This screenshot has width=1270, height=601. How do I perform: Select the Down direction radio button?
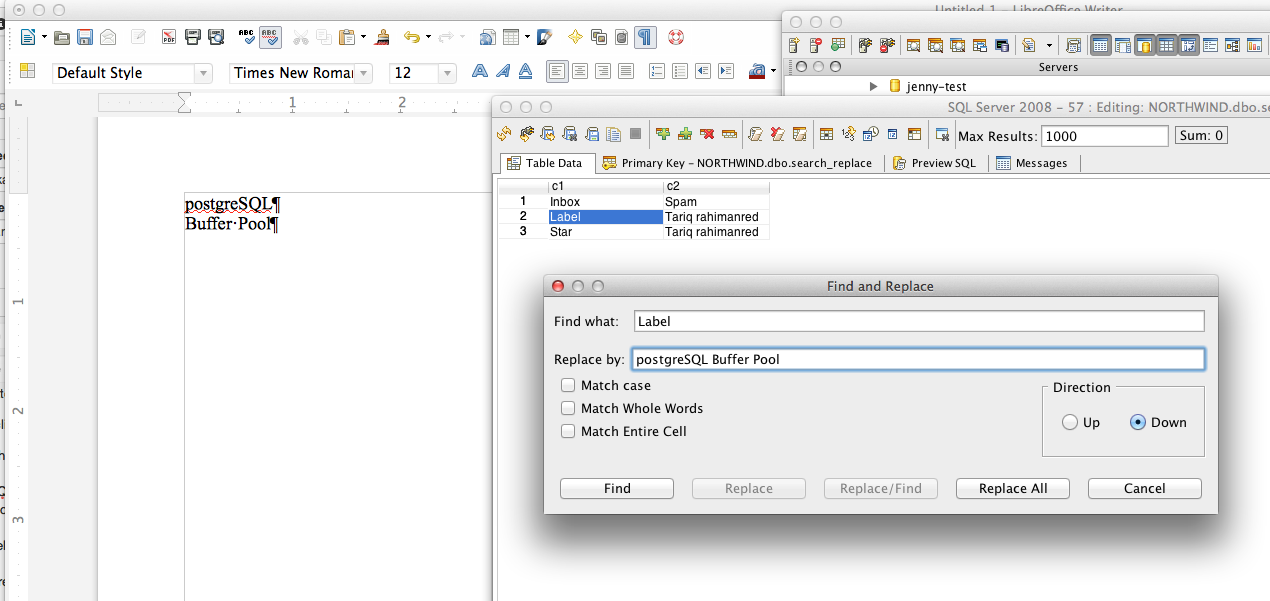[1137, 422]
